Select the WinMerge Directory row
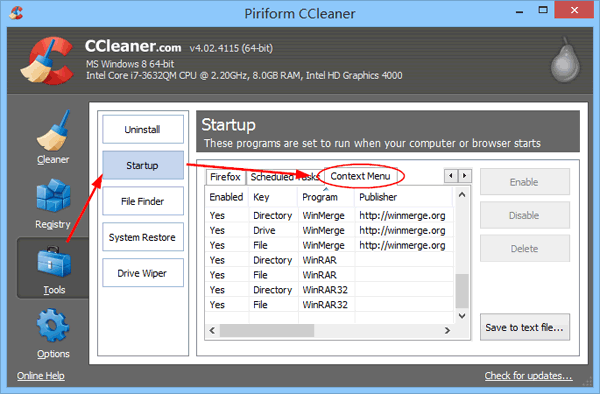 click(329, 215)
